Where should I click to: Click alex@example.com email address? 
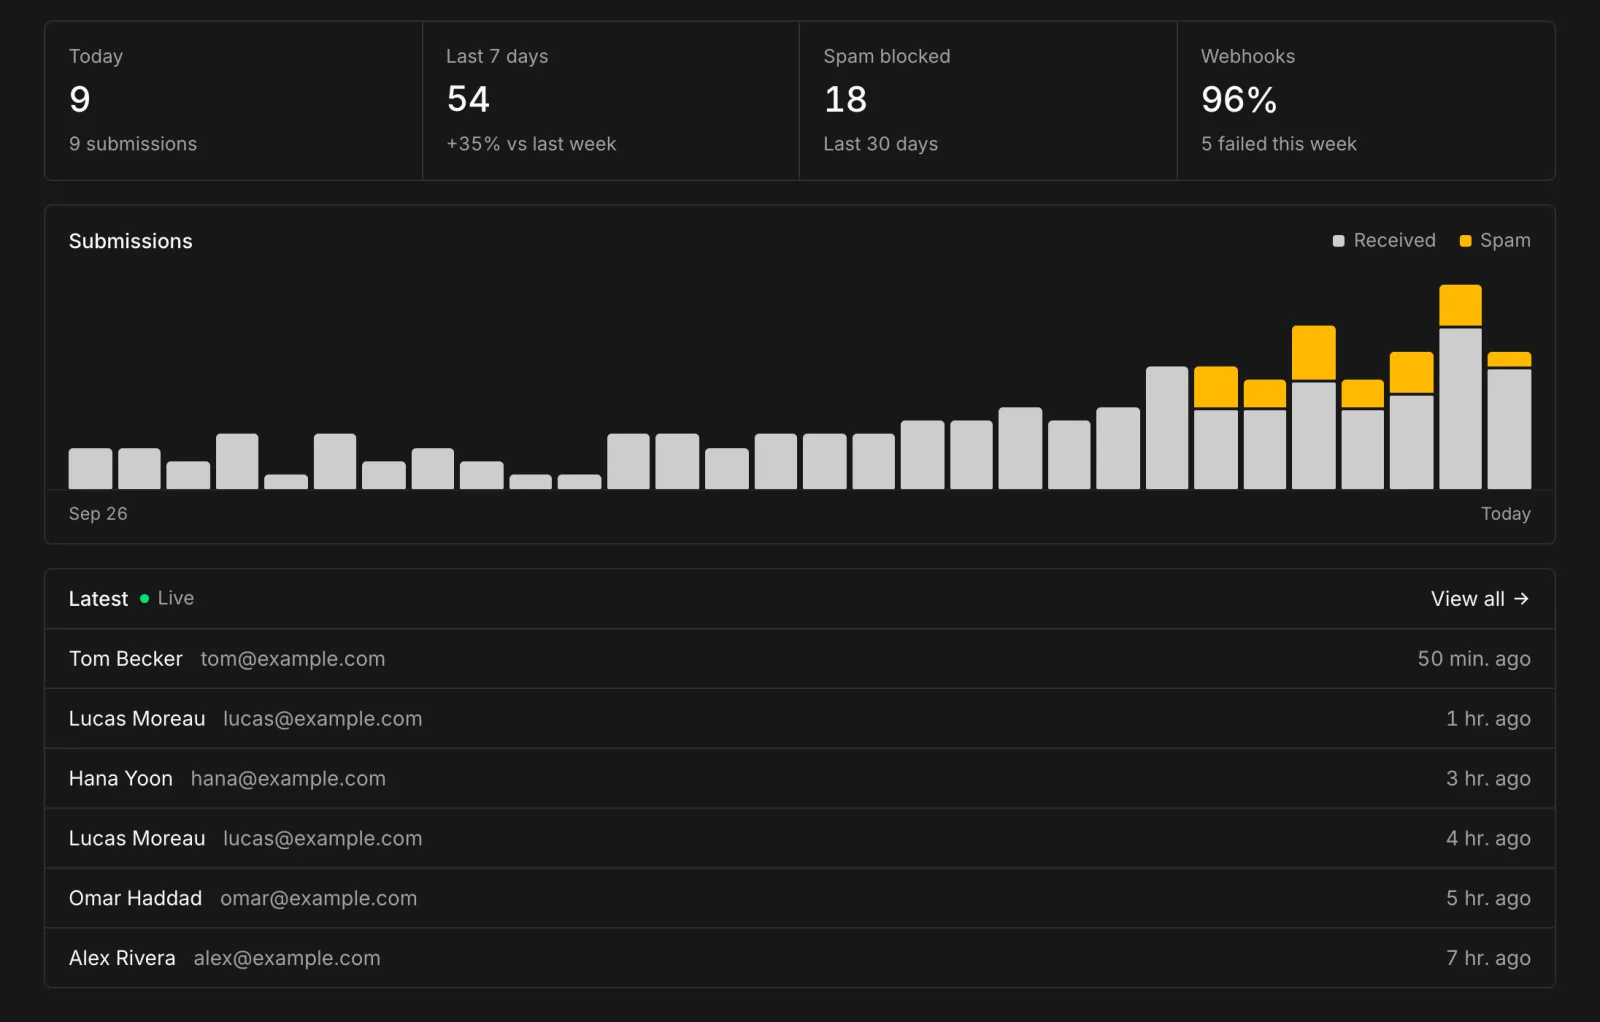287,958
